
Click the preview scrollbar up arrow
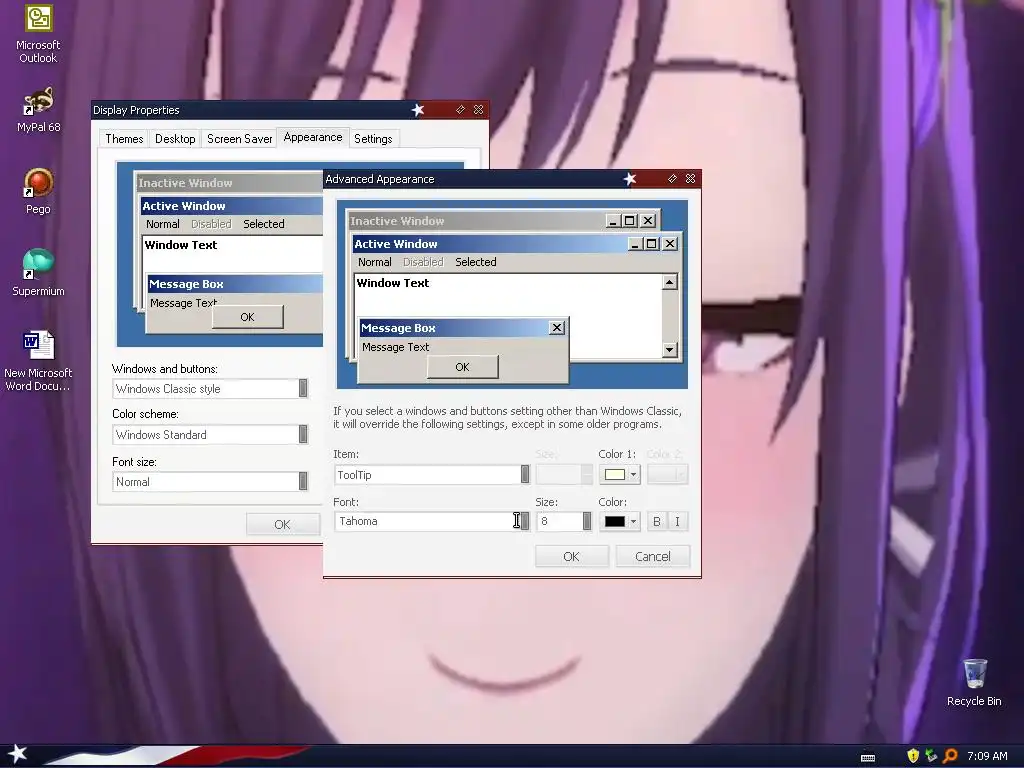[669, 282]
